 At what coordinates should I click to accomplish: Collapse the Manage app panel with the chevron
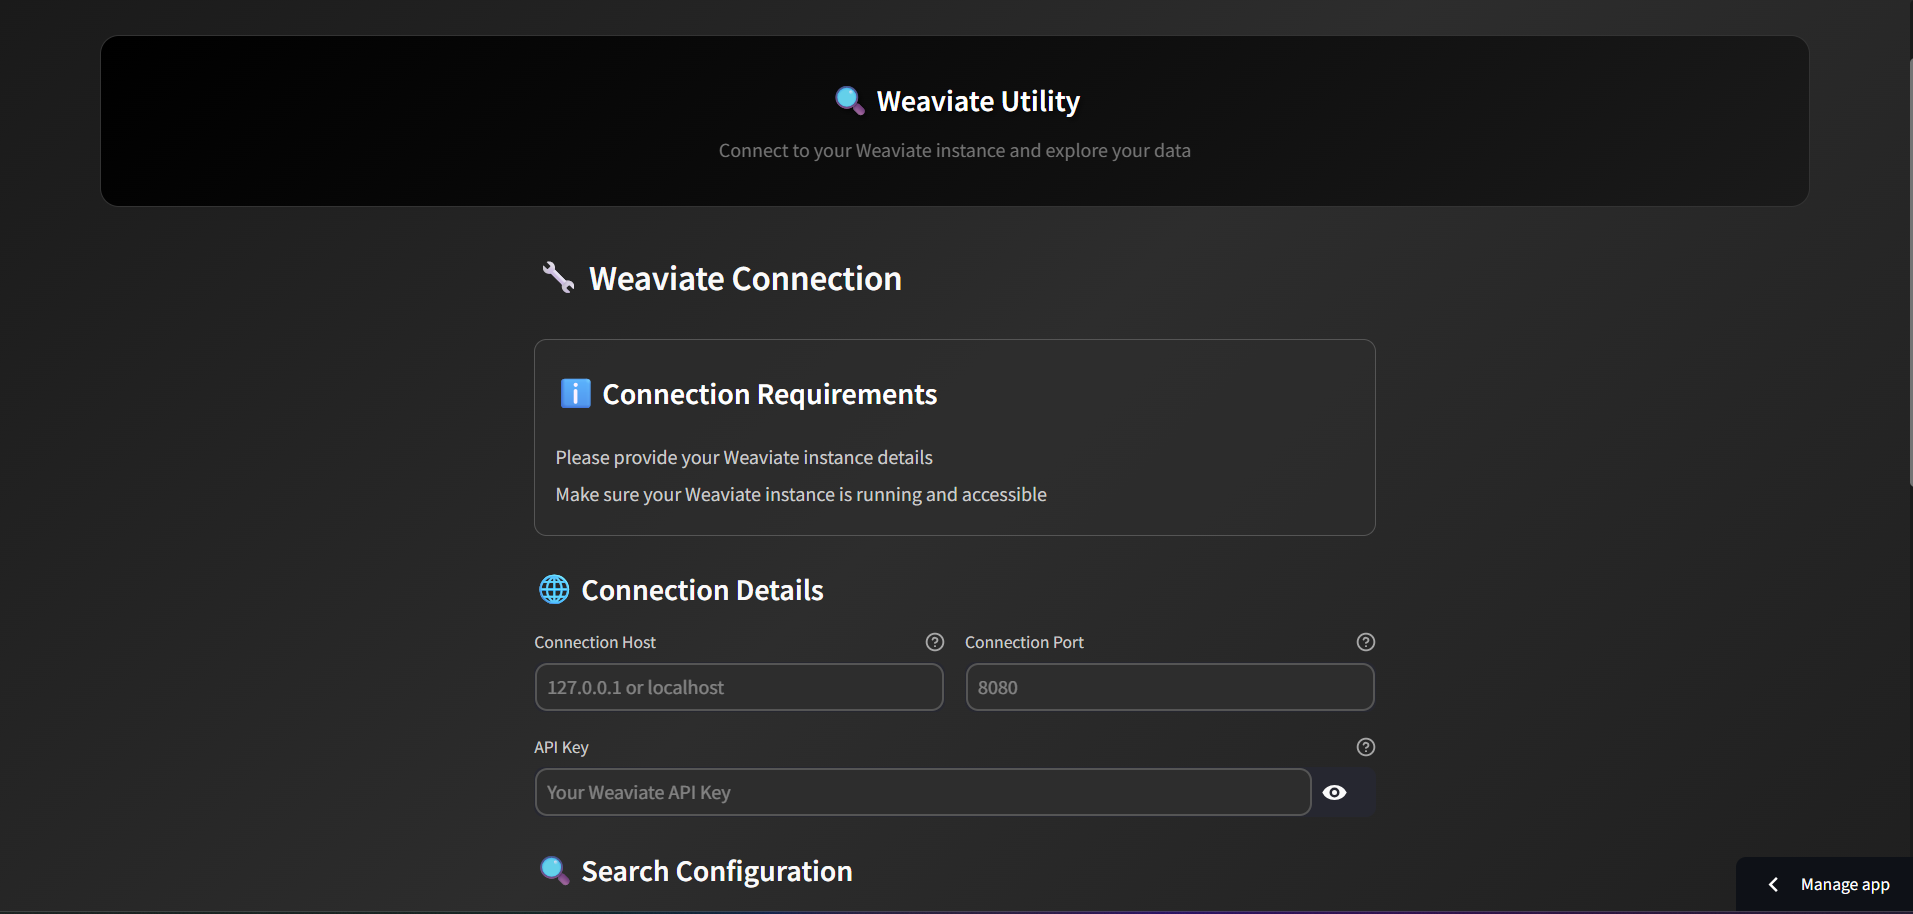1773,884
